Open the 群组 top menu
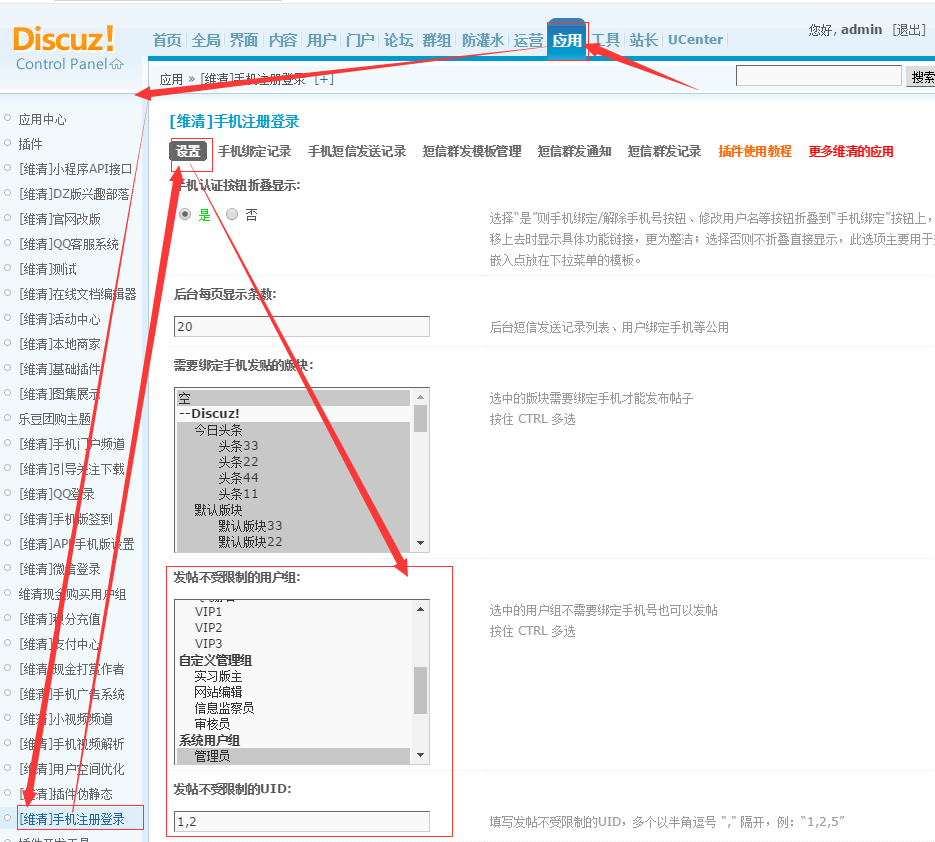 point(436,40)
